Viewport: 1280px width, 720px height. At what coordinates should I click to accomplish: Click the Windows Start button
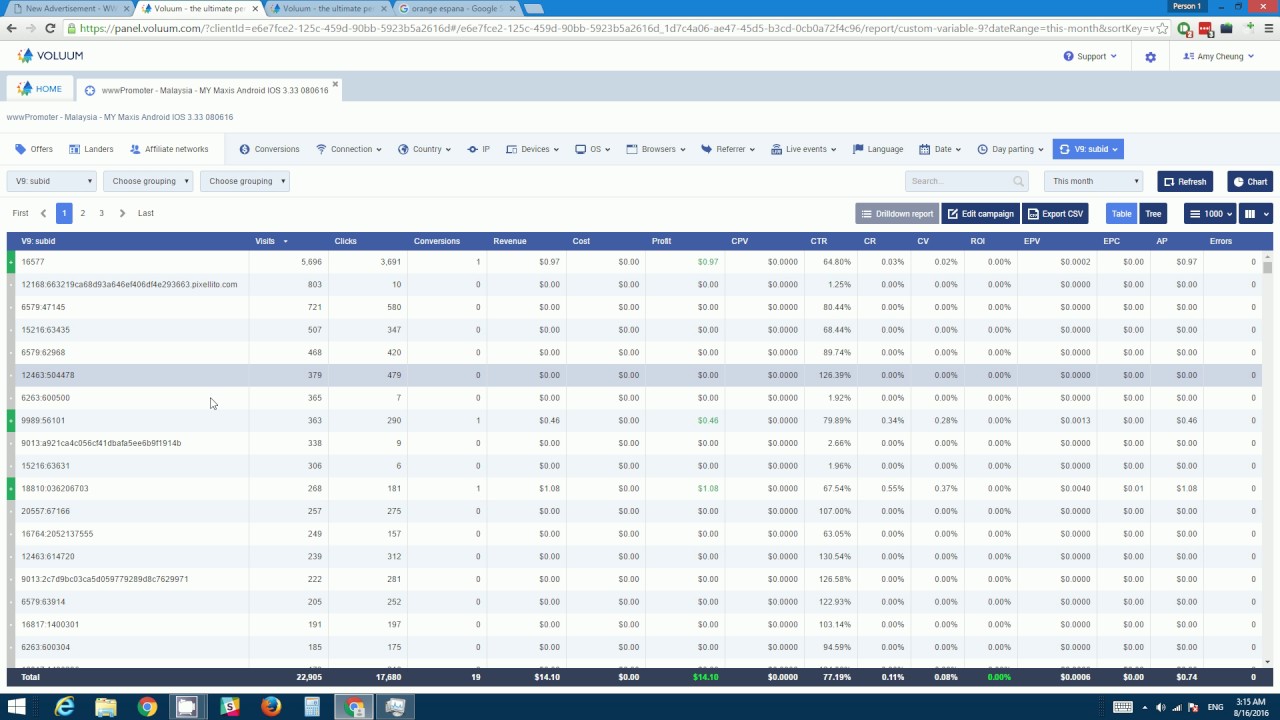18,707
